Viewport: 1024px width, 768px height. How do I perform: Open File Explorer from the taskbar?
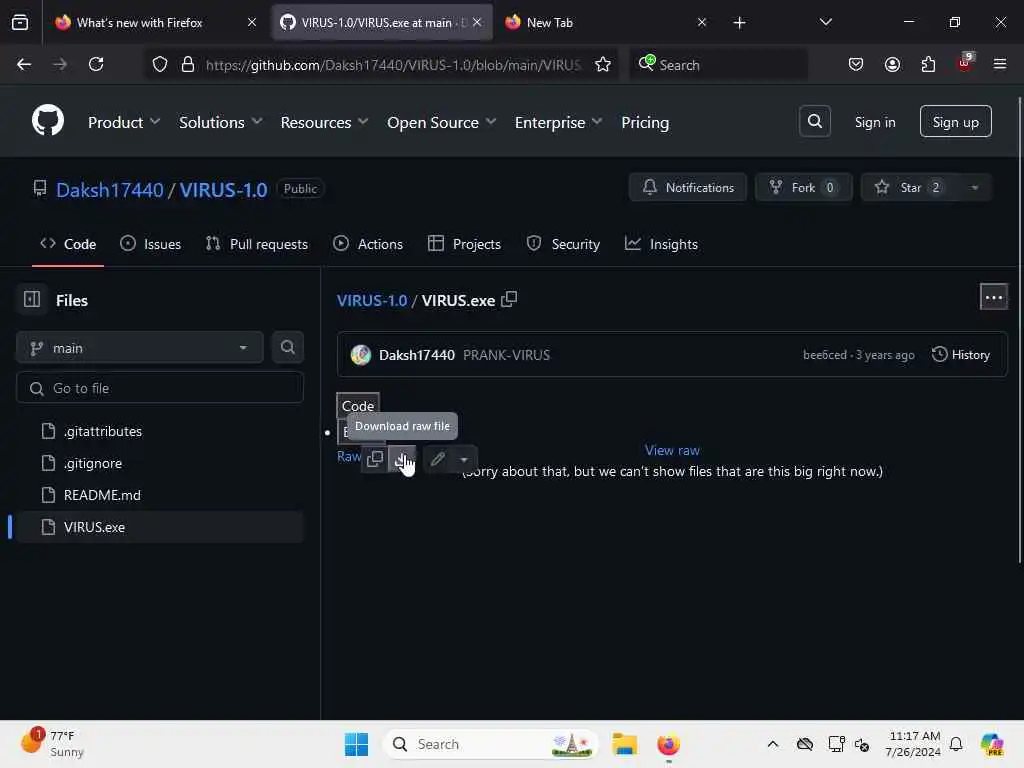pos(624,744)
